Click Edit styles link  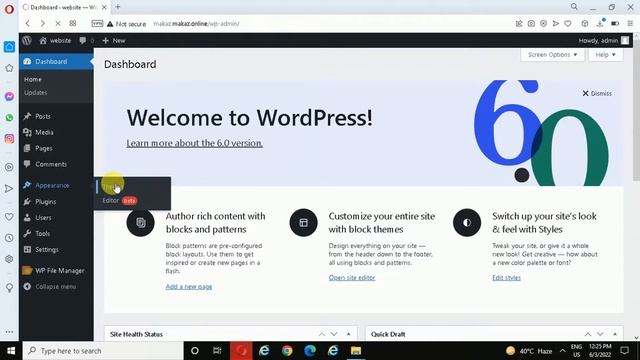[506, 278]
